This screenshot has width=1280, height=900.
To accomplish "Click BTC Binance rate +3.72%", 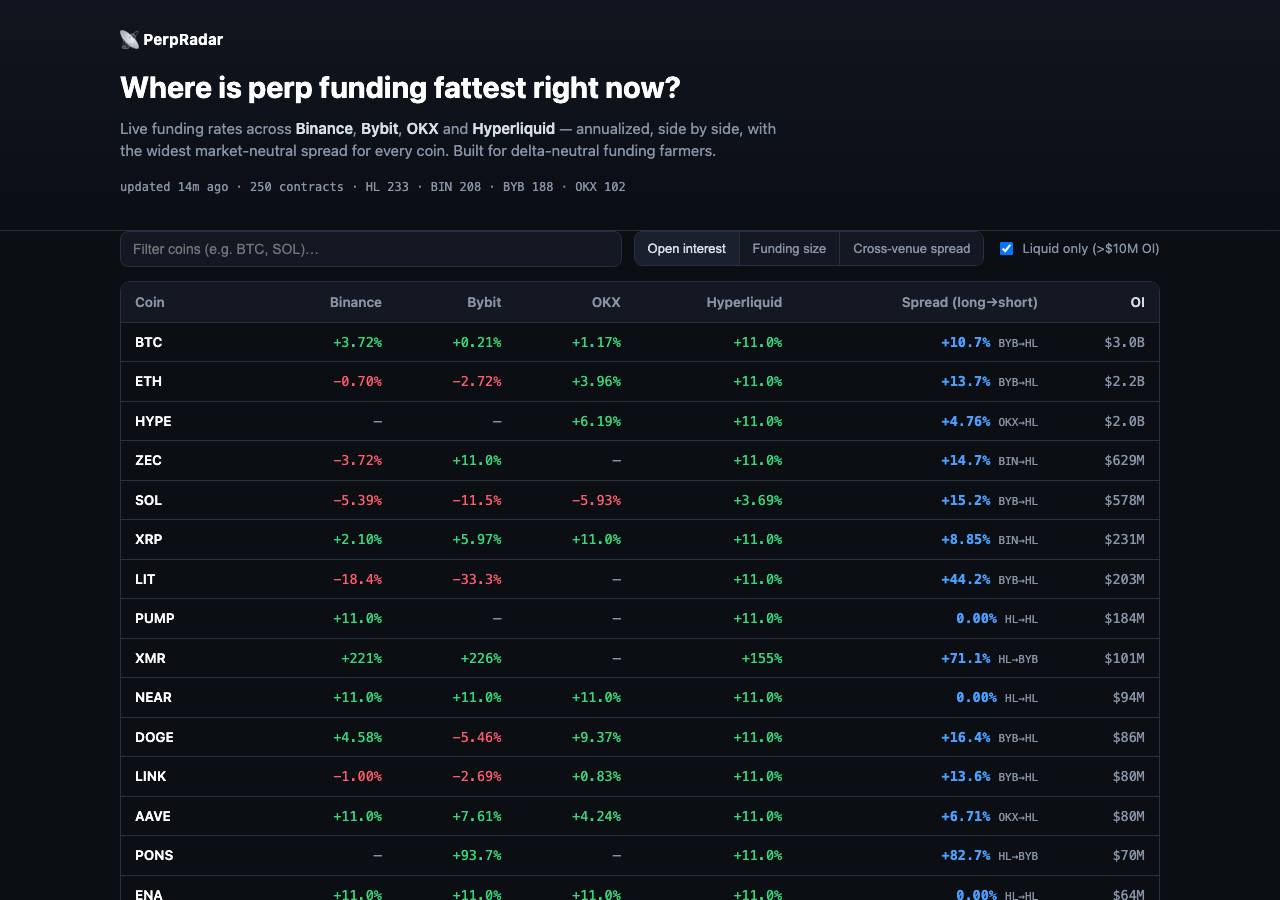I will coord(357,342).
